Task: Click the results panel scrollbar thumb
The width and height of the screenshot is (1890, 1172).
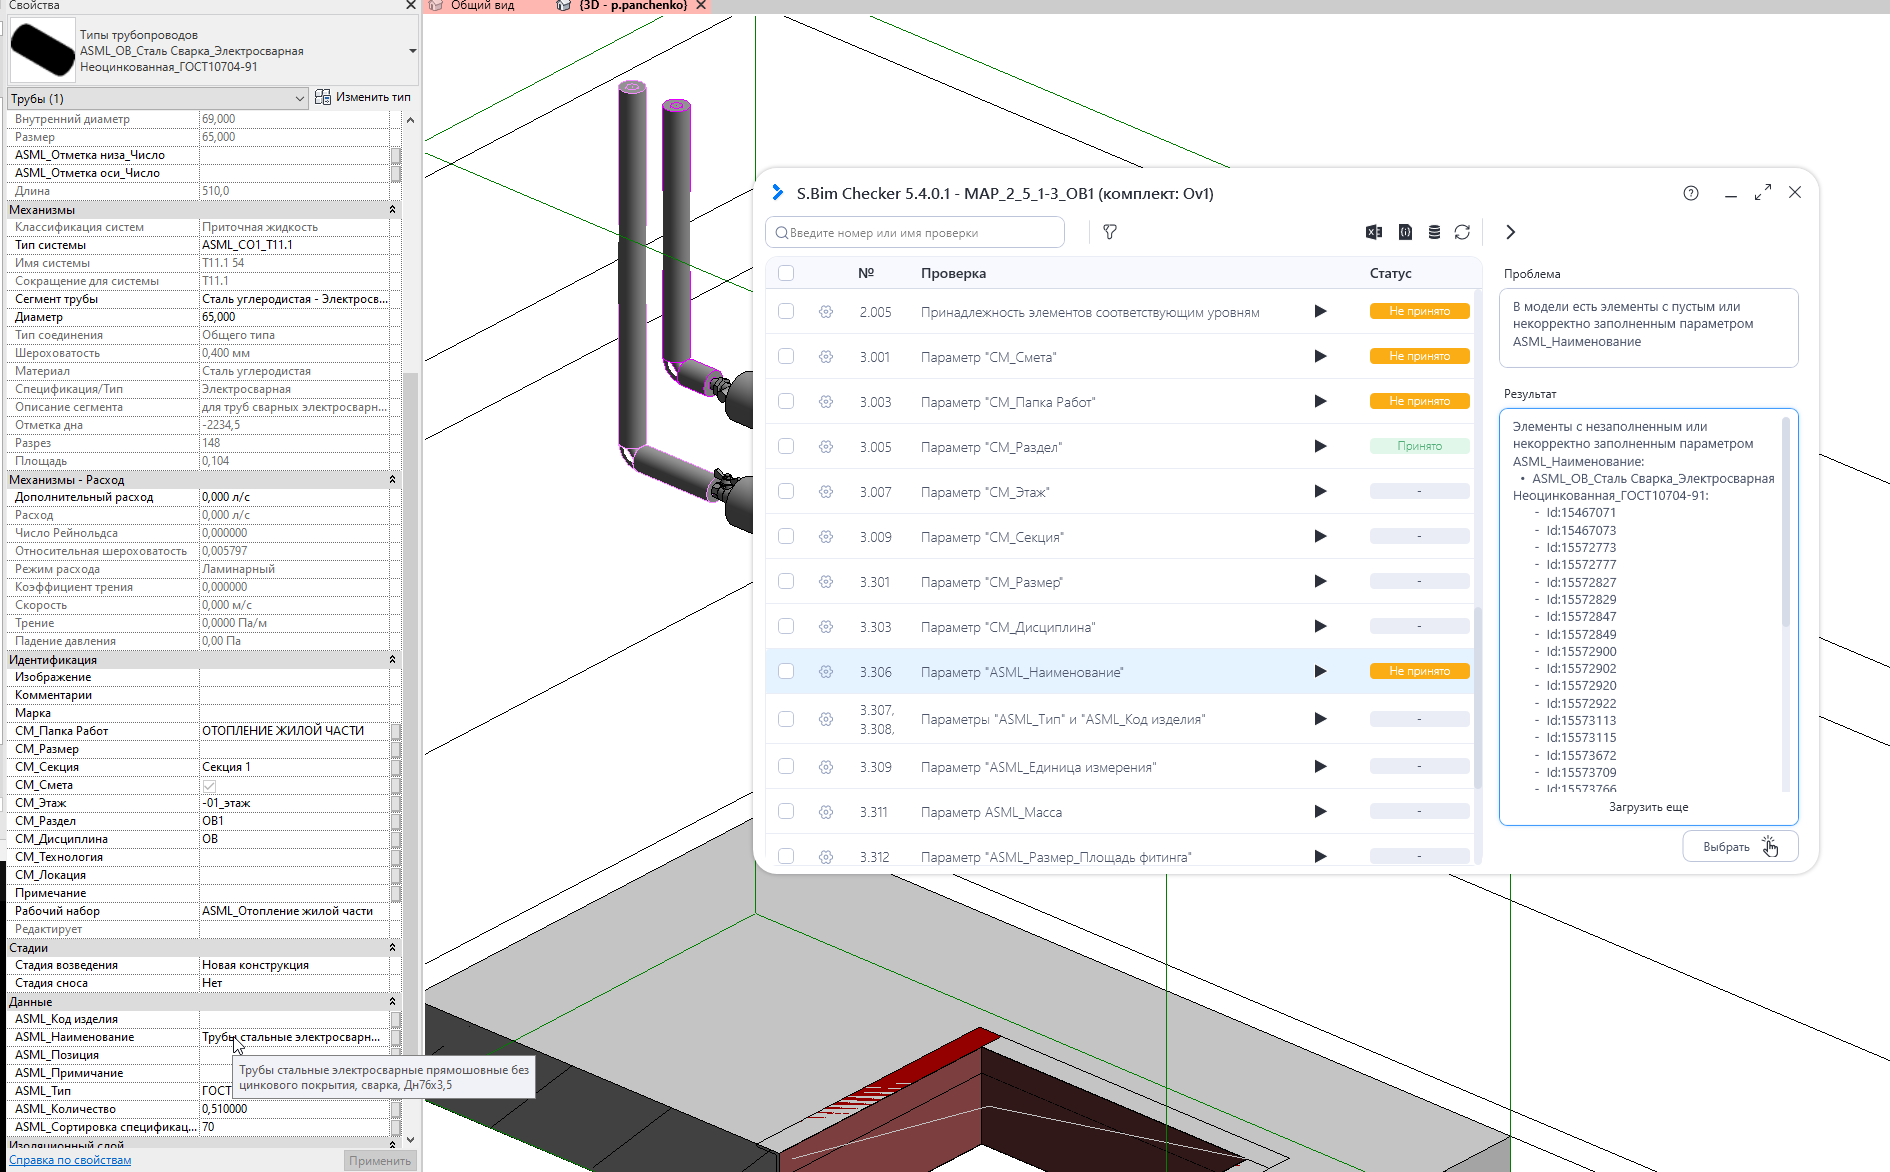Action: [1786, 521]
